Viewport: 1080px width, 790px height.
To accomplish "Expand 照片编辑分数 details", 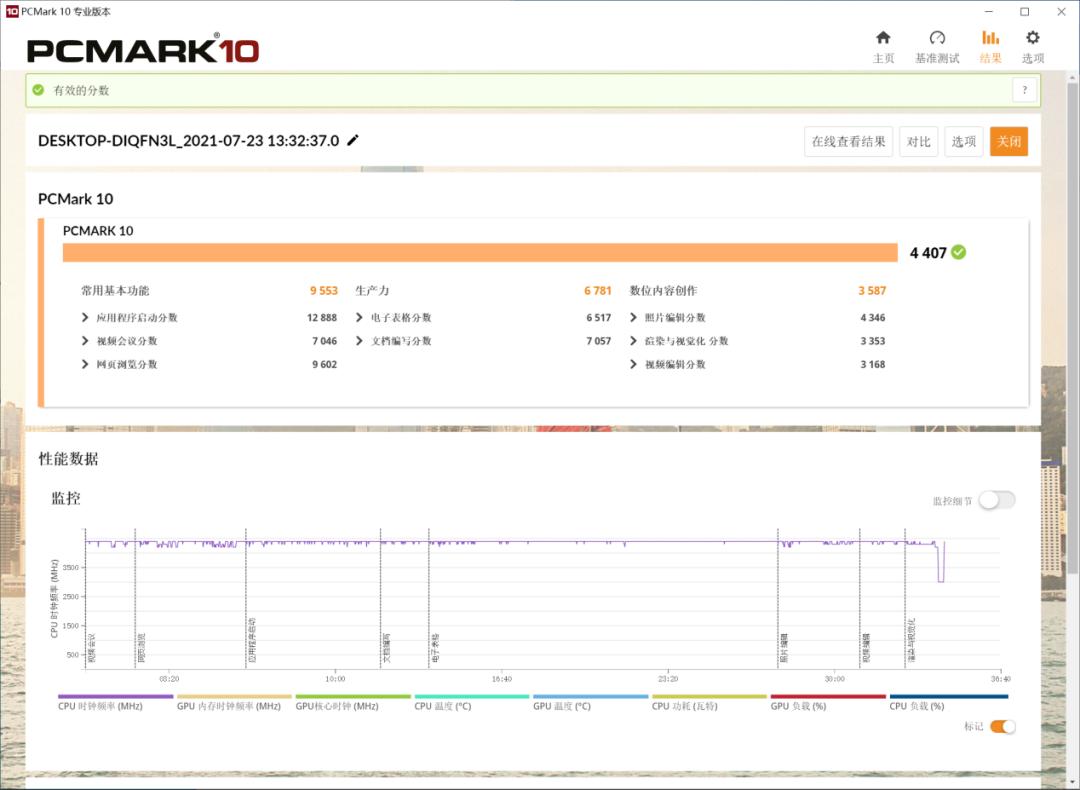I will click(634, 318).
